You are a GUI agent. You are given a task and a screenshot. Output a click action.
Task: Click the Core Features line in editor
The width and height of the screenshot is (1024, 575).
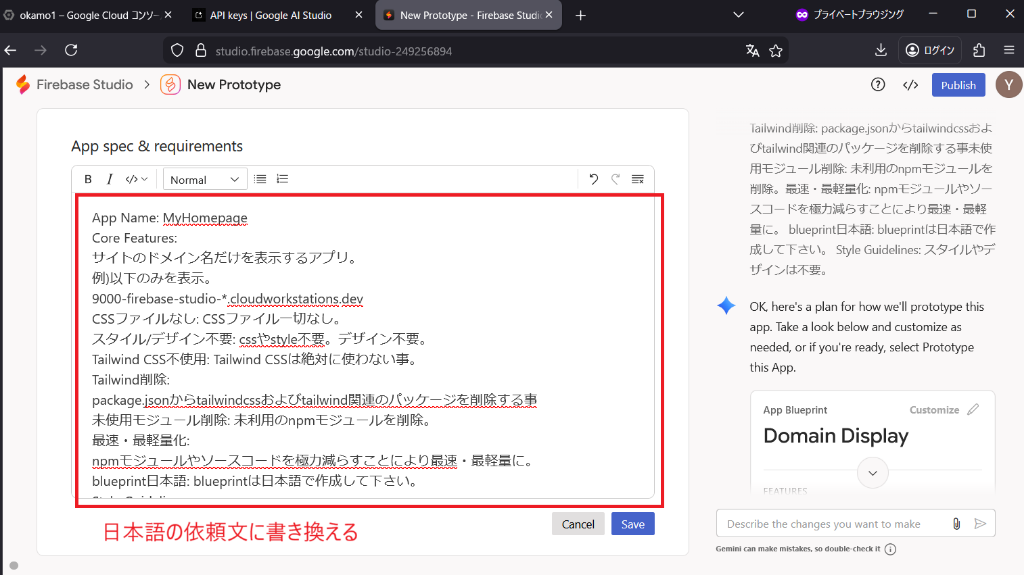[135, 238]
